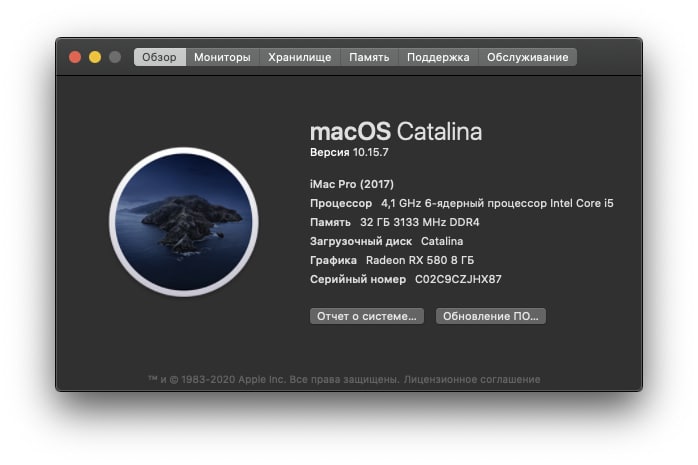Close the window with red button
The width and height of the screenshot is (698, 465).
click(x=75, y=57)
